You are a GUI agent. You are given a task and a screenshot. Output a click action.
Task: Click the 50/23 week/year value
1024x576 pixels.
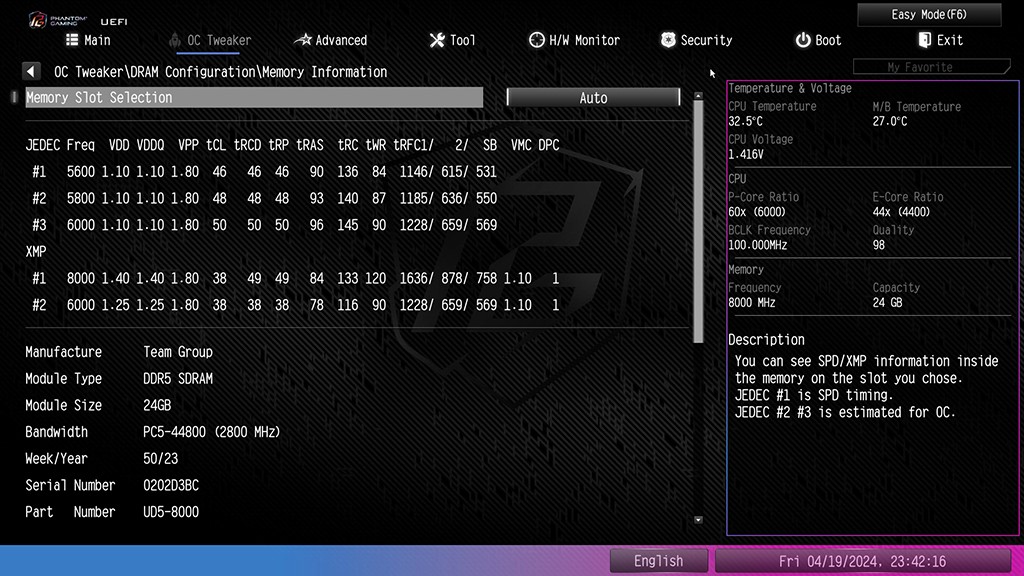pos(160,459)
